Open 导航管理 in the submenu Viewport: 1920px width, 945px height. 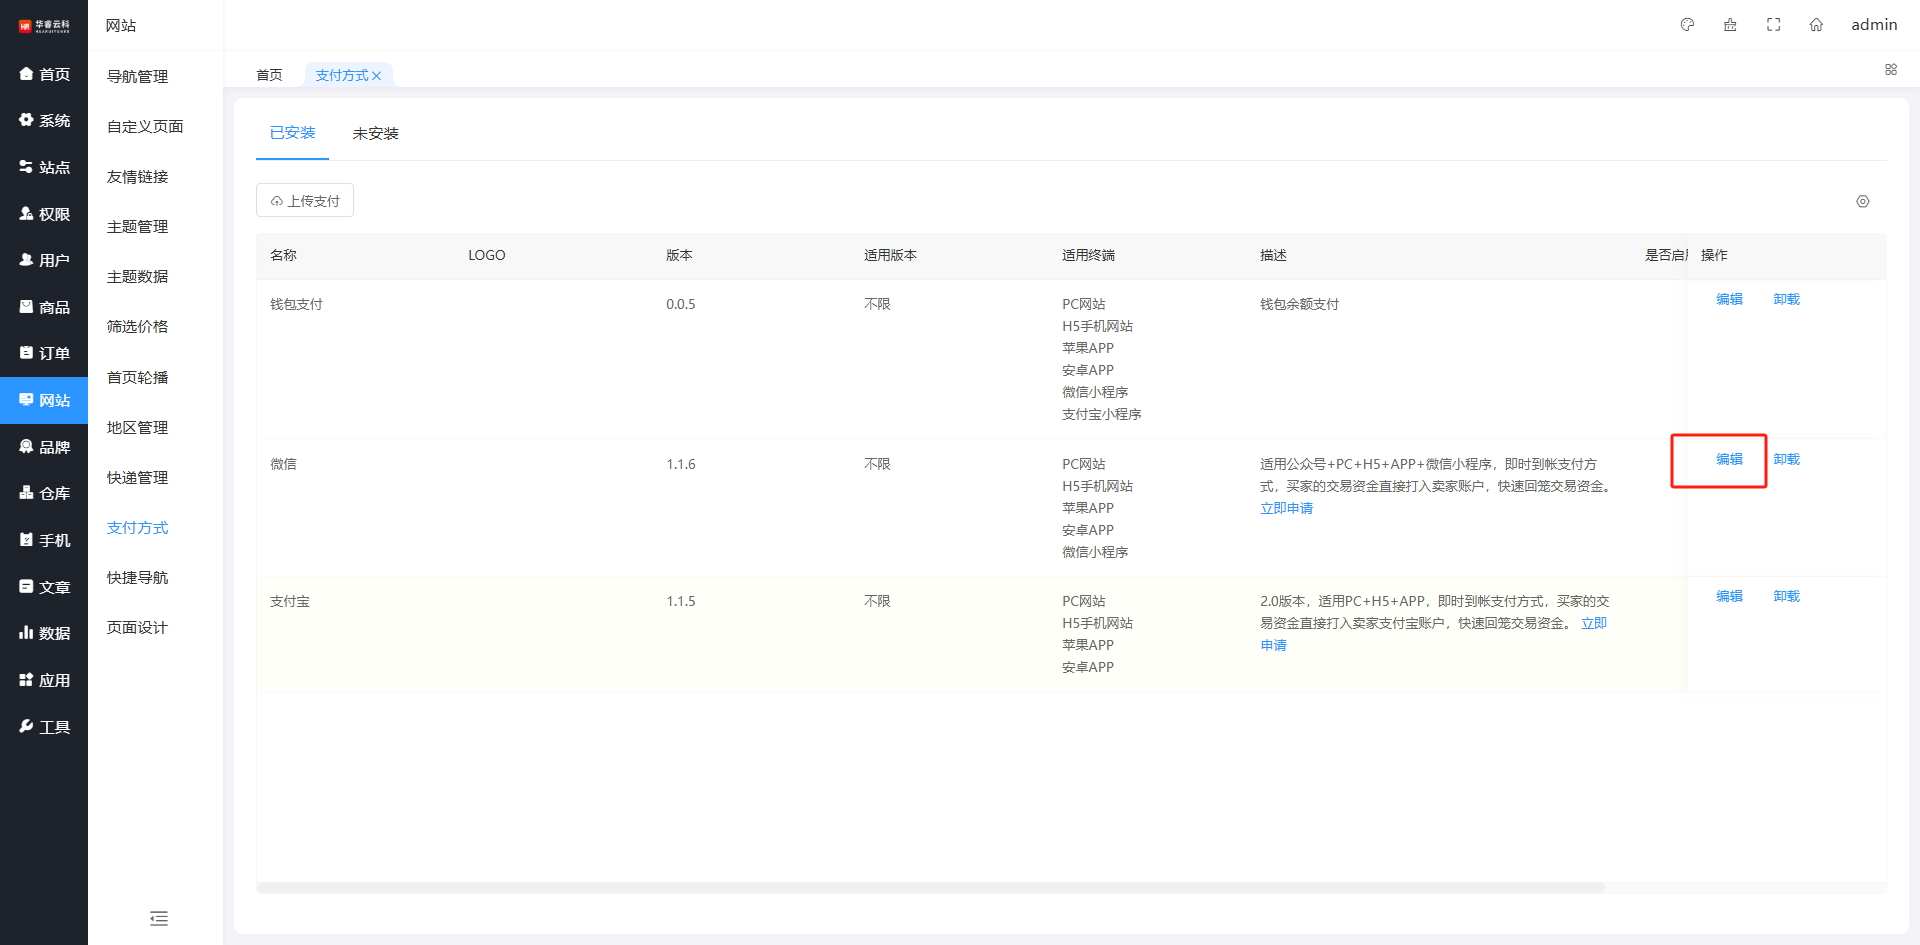(137, 76)
